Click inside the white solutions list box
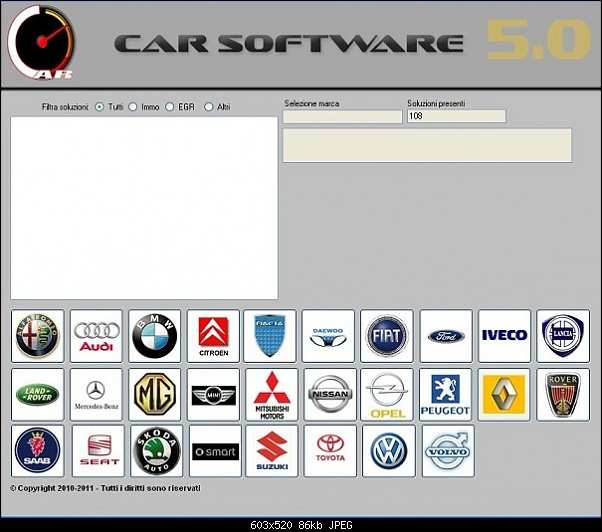Screen dimensions: 602x532 coord(144,208)
